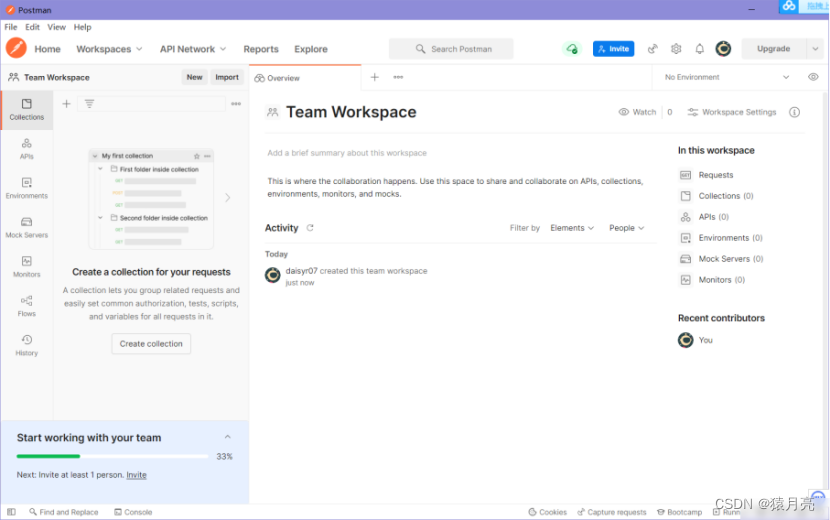
Task: Open Requests in this workspace
Action: click(707, 175)
